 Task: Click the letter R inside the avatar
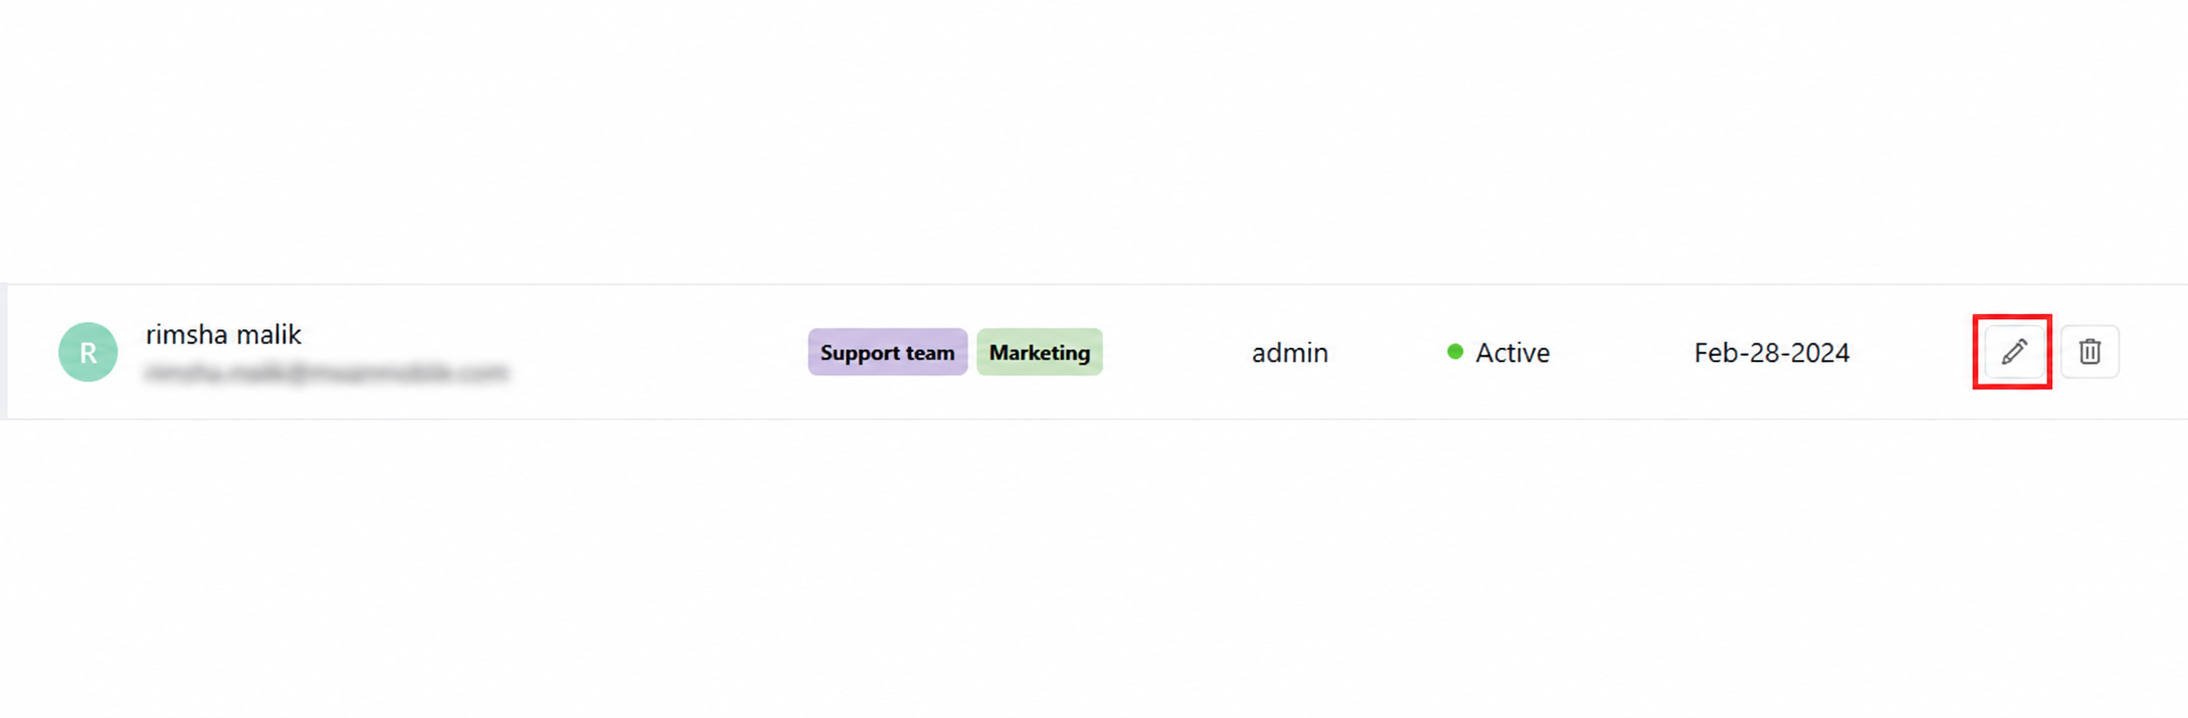(x=88, y=353)
